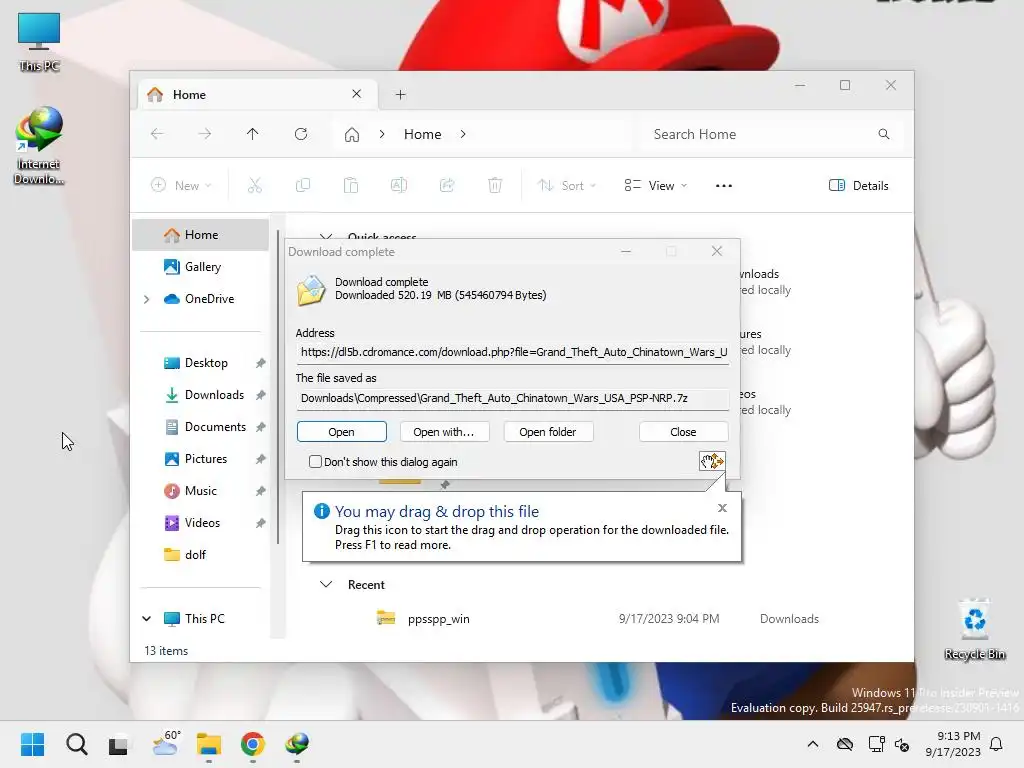This screenshot has width=1024, height=768.
Task: Open the Sort dropdown
Action: [x=567, y=185]
